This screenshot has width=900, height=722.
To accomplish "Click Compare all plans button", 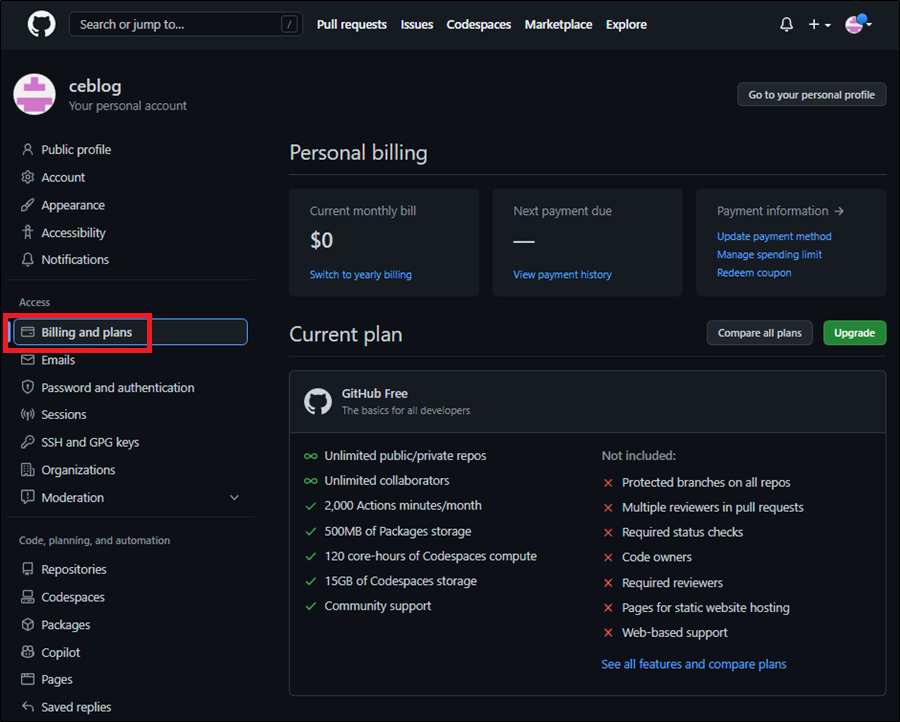I will [x=759, y=333].
